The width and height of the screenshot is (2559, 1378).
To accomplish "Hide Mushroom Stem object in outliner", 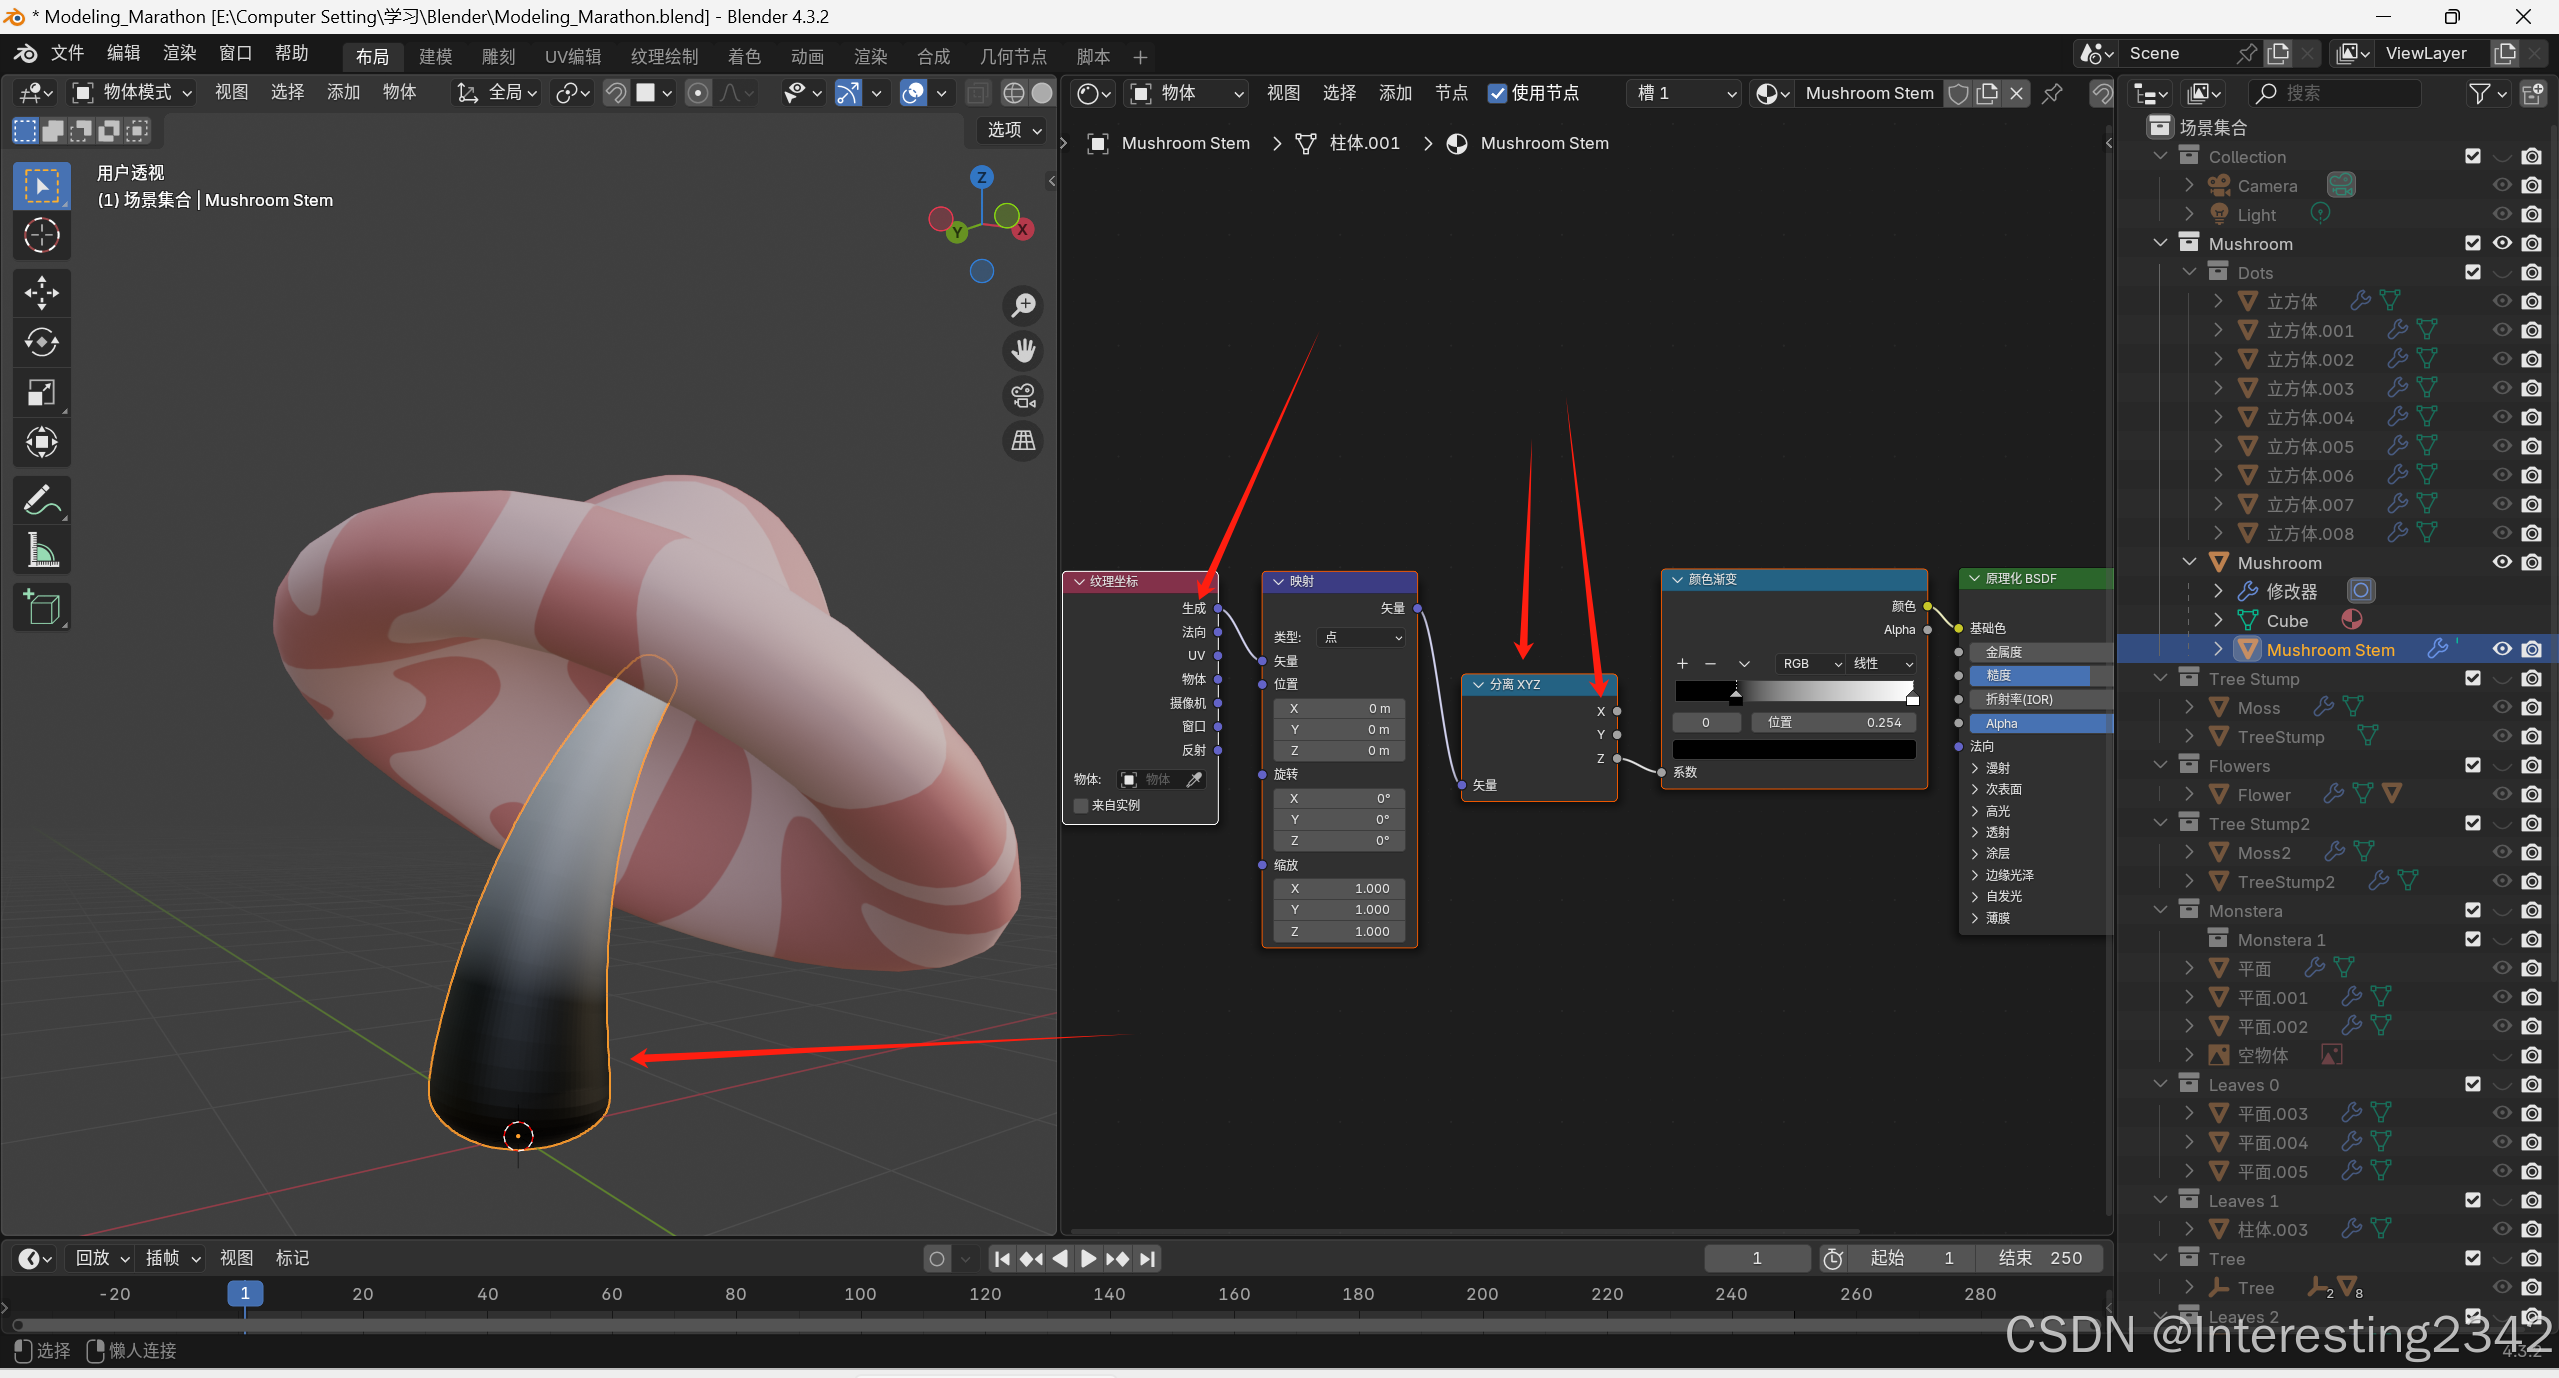I will coord(2501,649).
